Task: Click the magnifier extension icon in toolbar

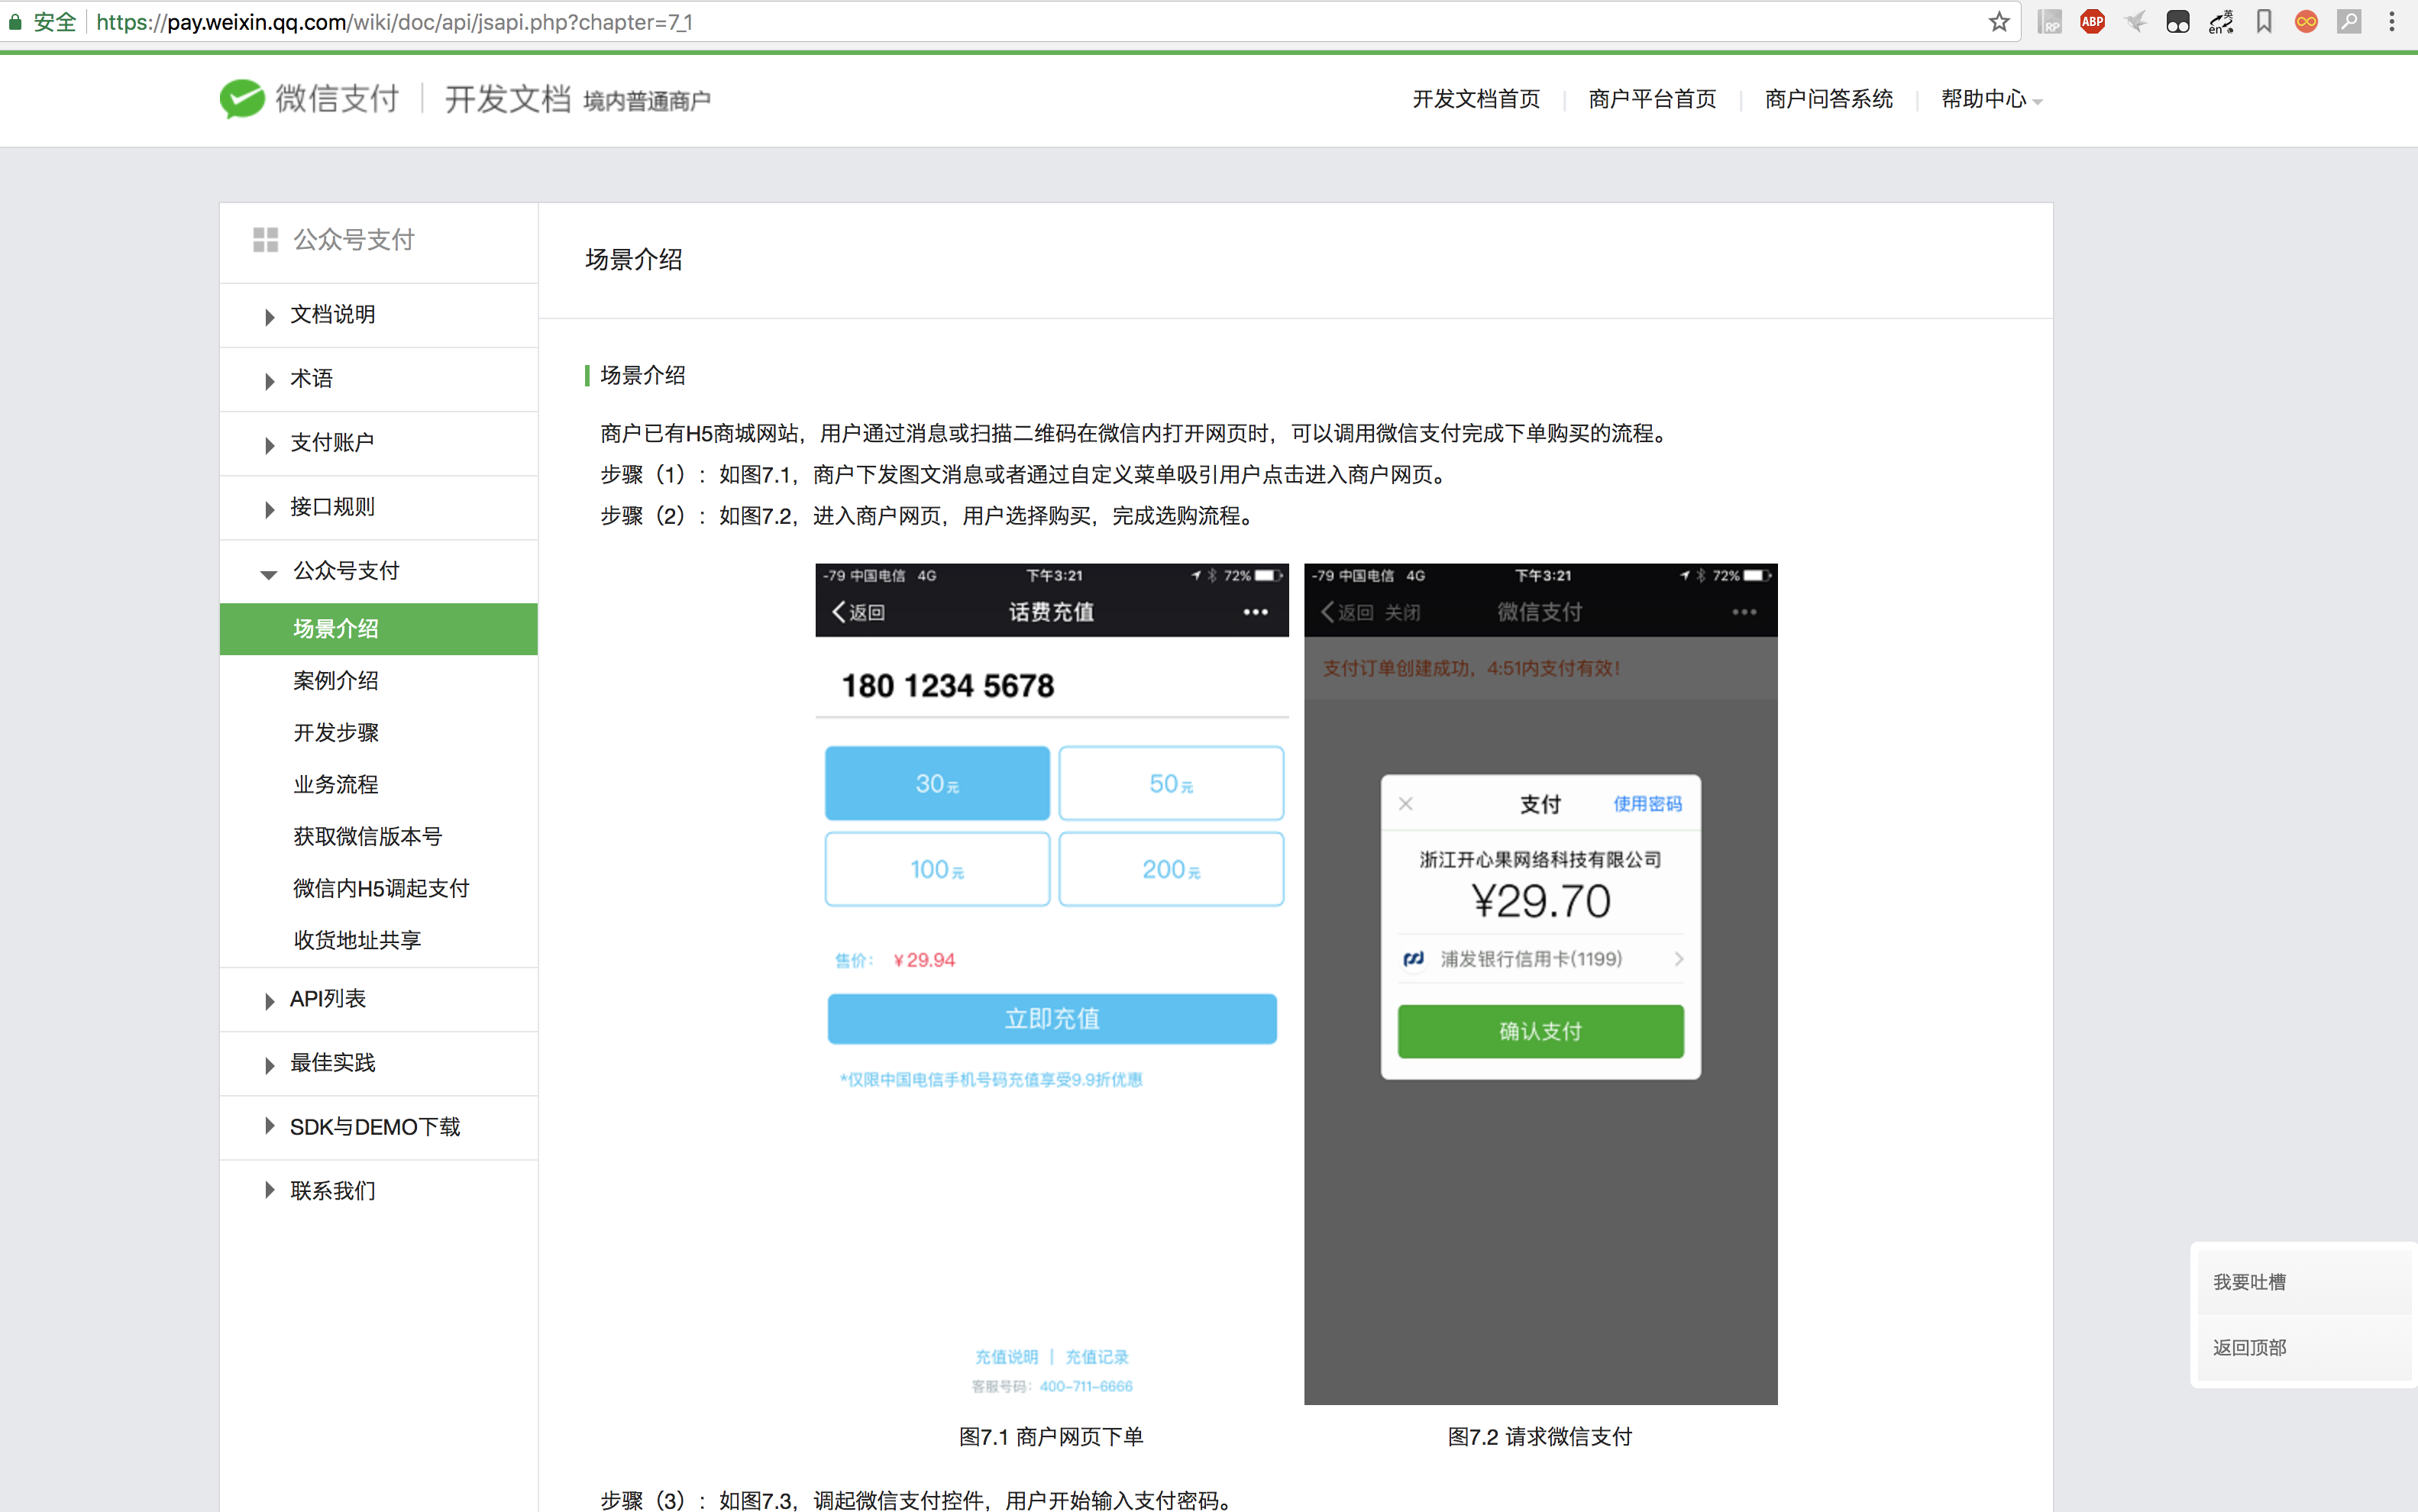Action: coord(2349,22)
